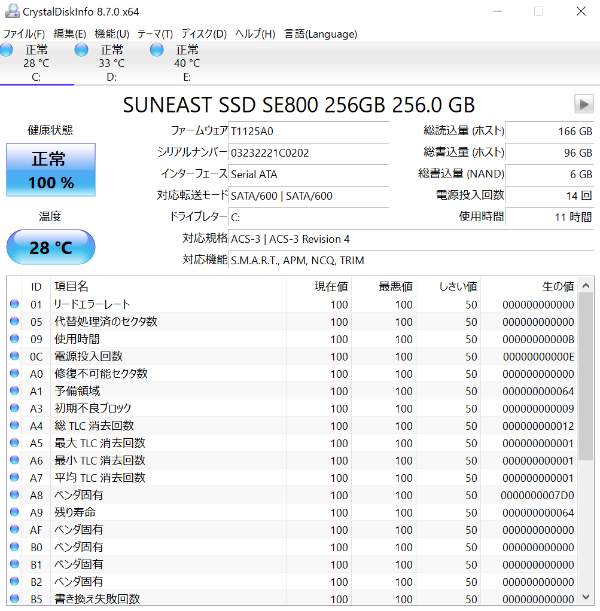
Task: Click status icon for attribute 0C 電源投入回数
Action: [x=14, y=355]
